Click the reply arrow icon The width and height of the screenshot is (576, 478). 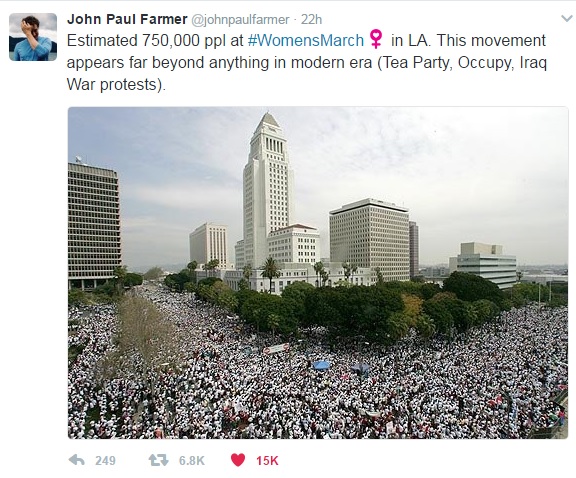click(x=77, y=460)
